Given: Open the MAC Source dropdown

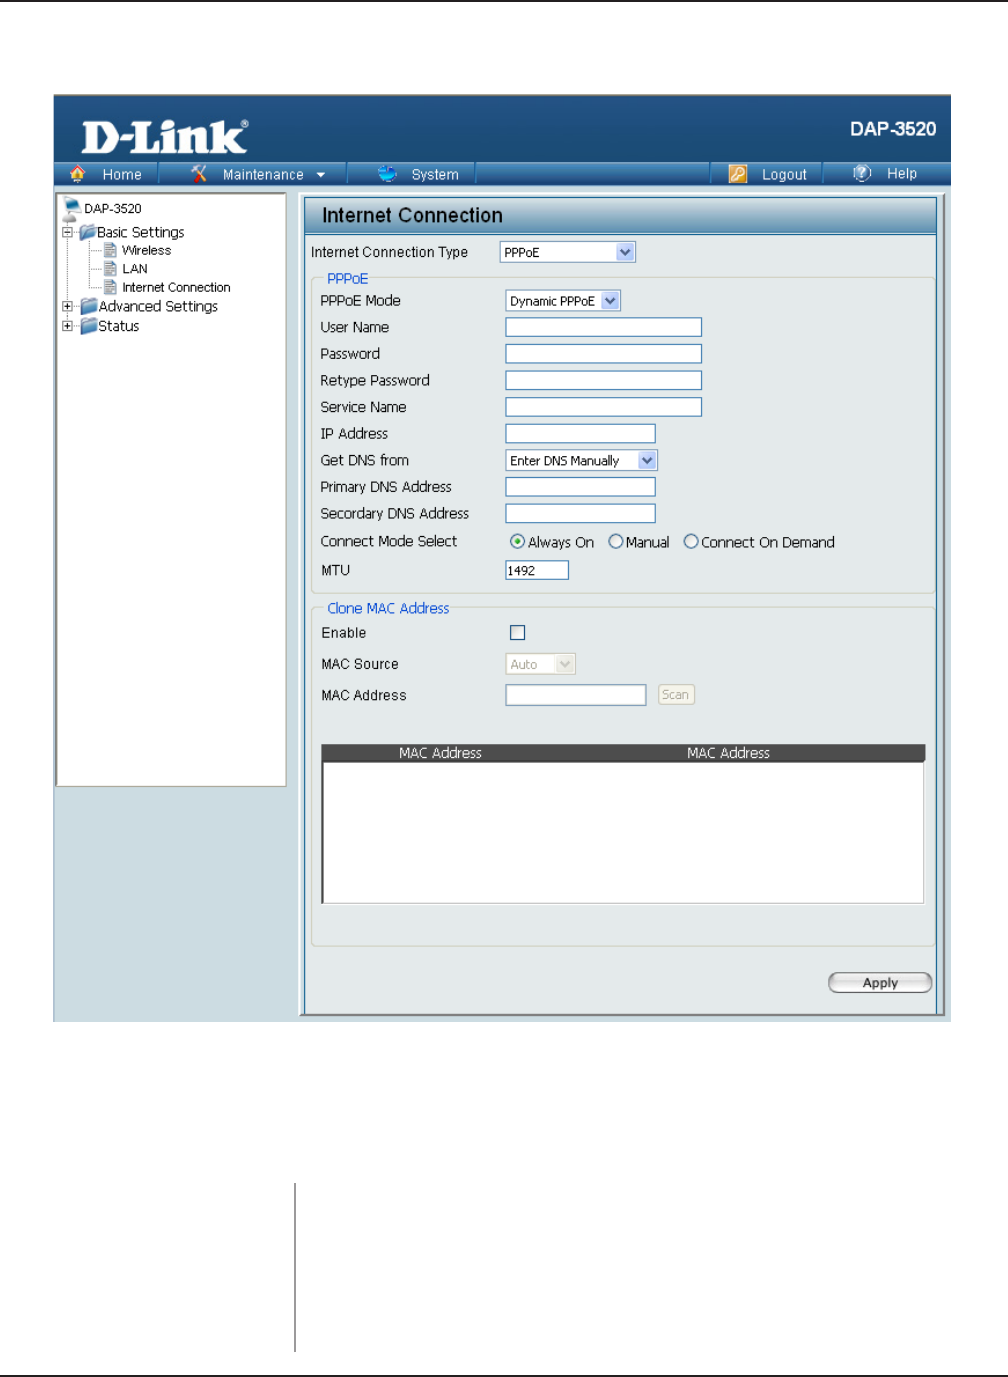Looking at the screenshot, I should (540, 664).
